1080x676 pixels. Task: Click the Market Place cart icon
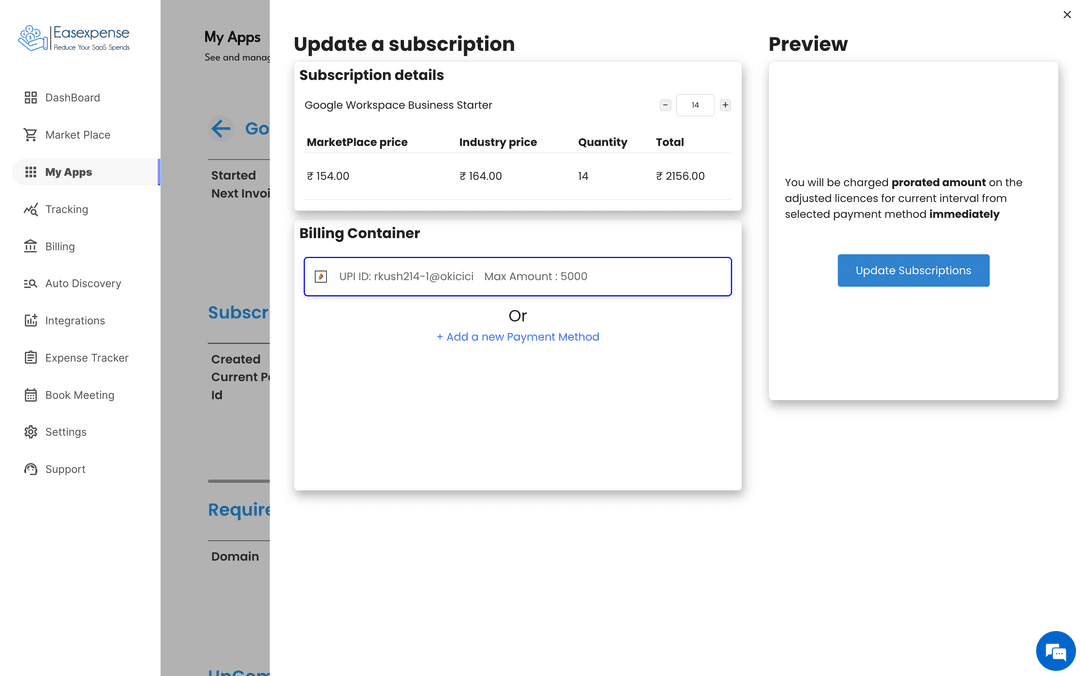click(30, 135)
